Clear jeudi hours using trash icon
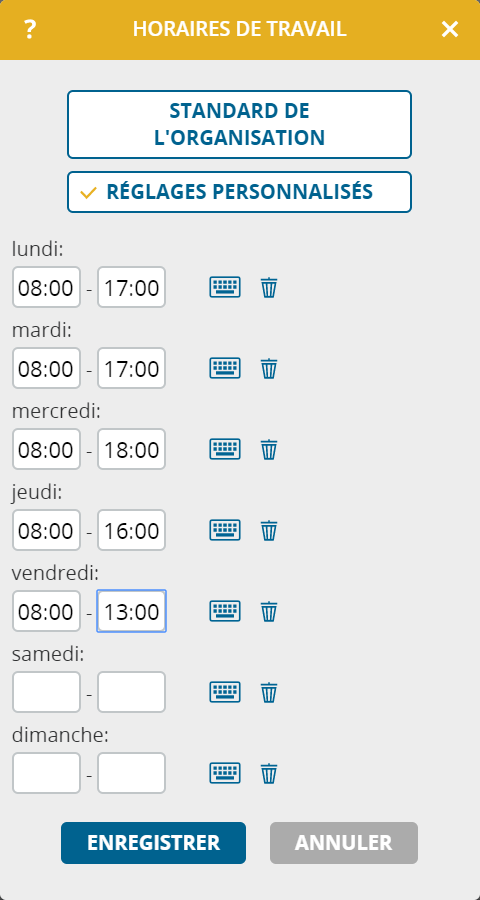This screenshot has width=480, height=900. (269, 530)
